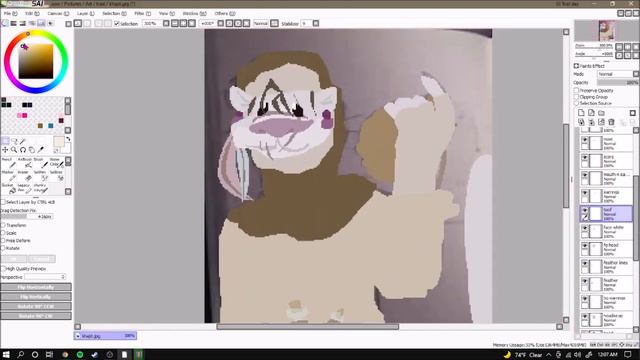Screen dimensions: 640x360
Task: Choose the Brush tool
Action: (40, 162)
